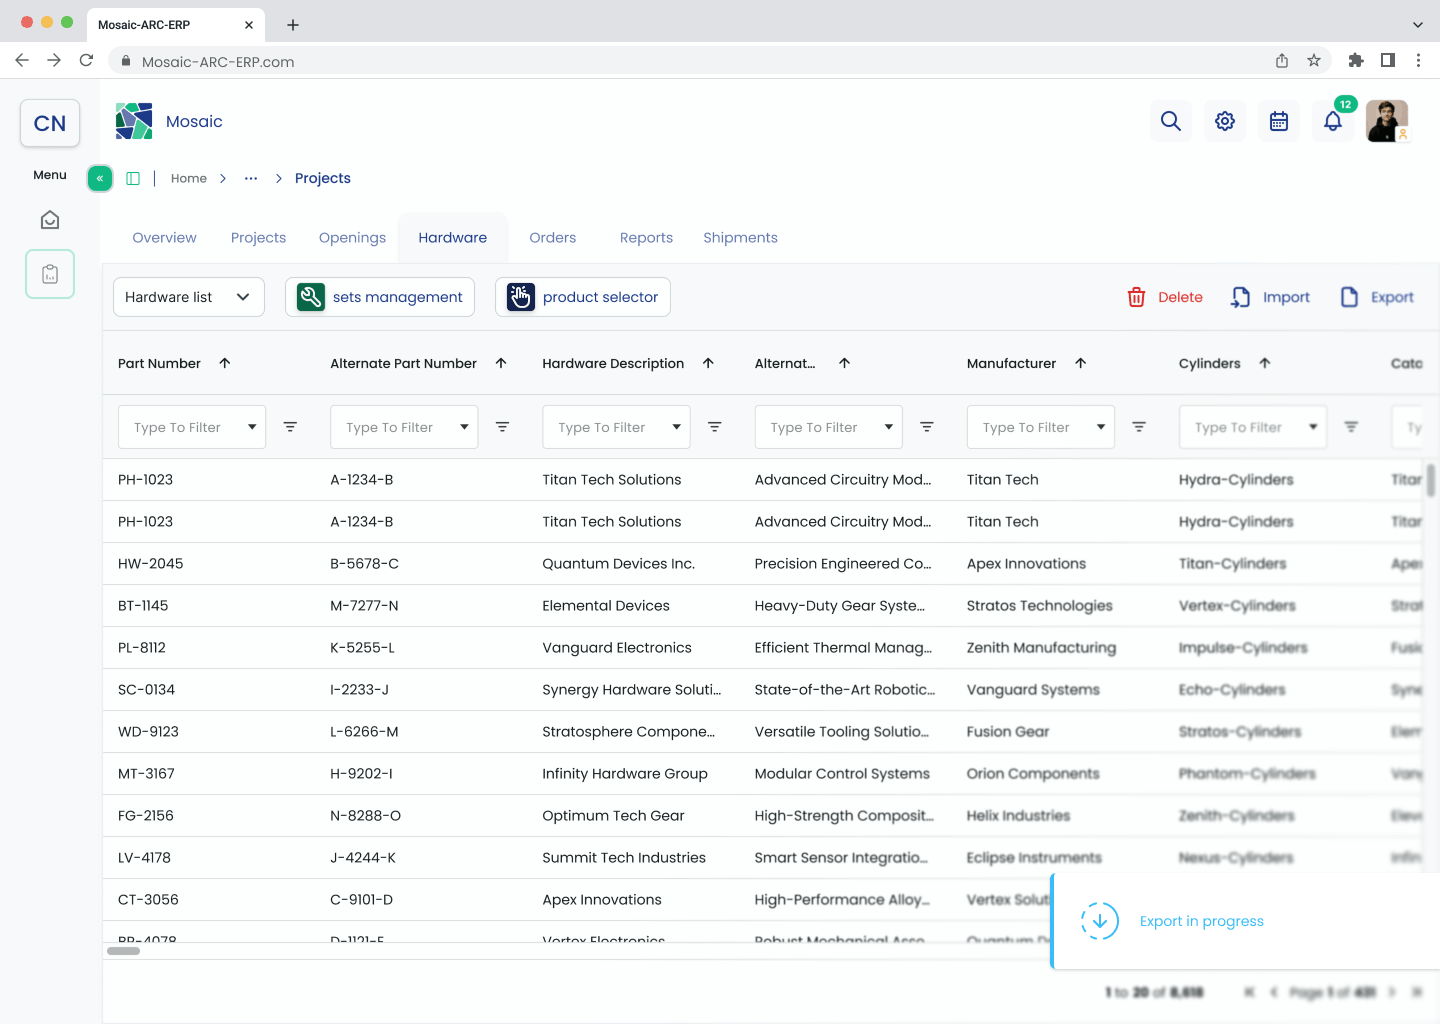The width and height of the screenshot is (1440, 1024).
Task: Click the Import button
Action: [x=1270, y=297]
